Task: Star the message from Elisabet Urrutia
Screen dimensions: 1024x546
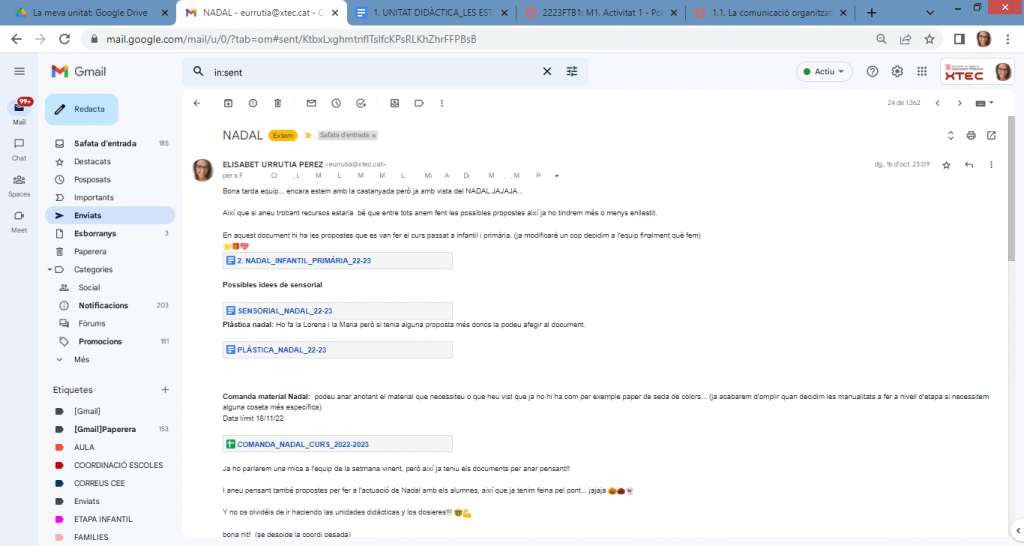Action: coord(946,164)
